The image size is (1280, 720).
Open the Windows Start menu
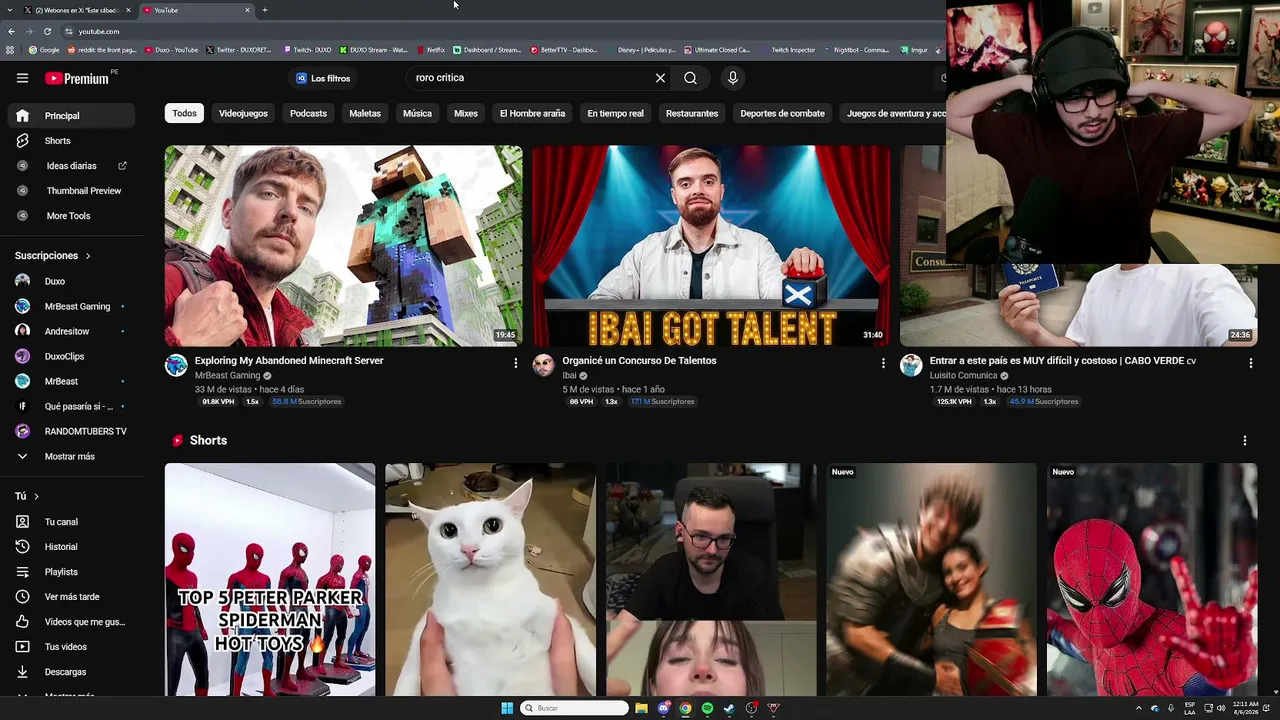[507, 708]
